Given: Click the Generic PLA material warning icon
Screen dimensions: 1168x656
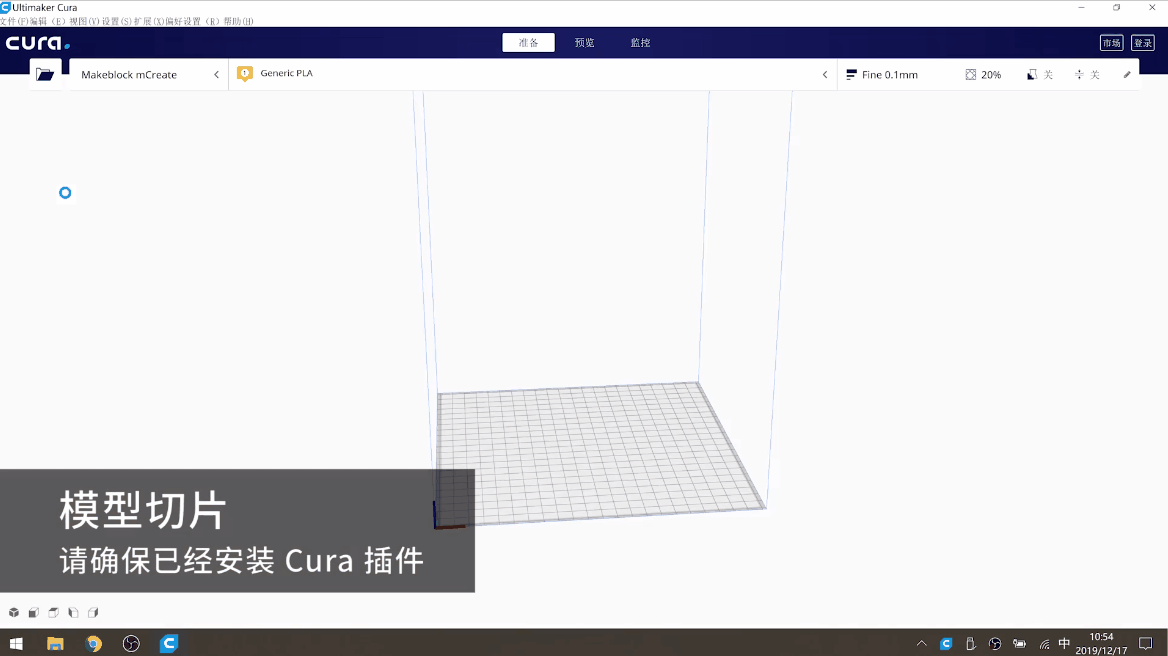Looking at the screenshot, I should (x=244, y=74).
